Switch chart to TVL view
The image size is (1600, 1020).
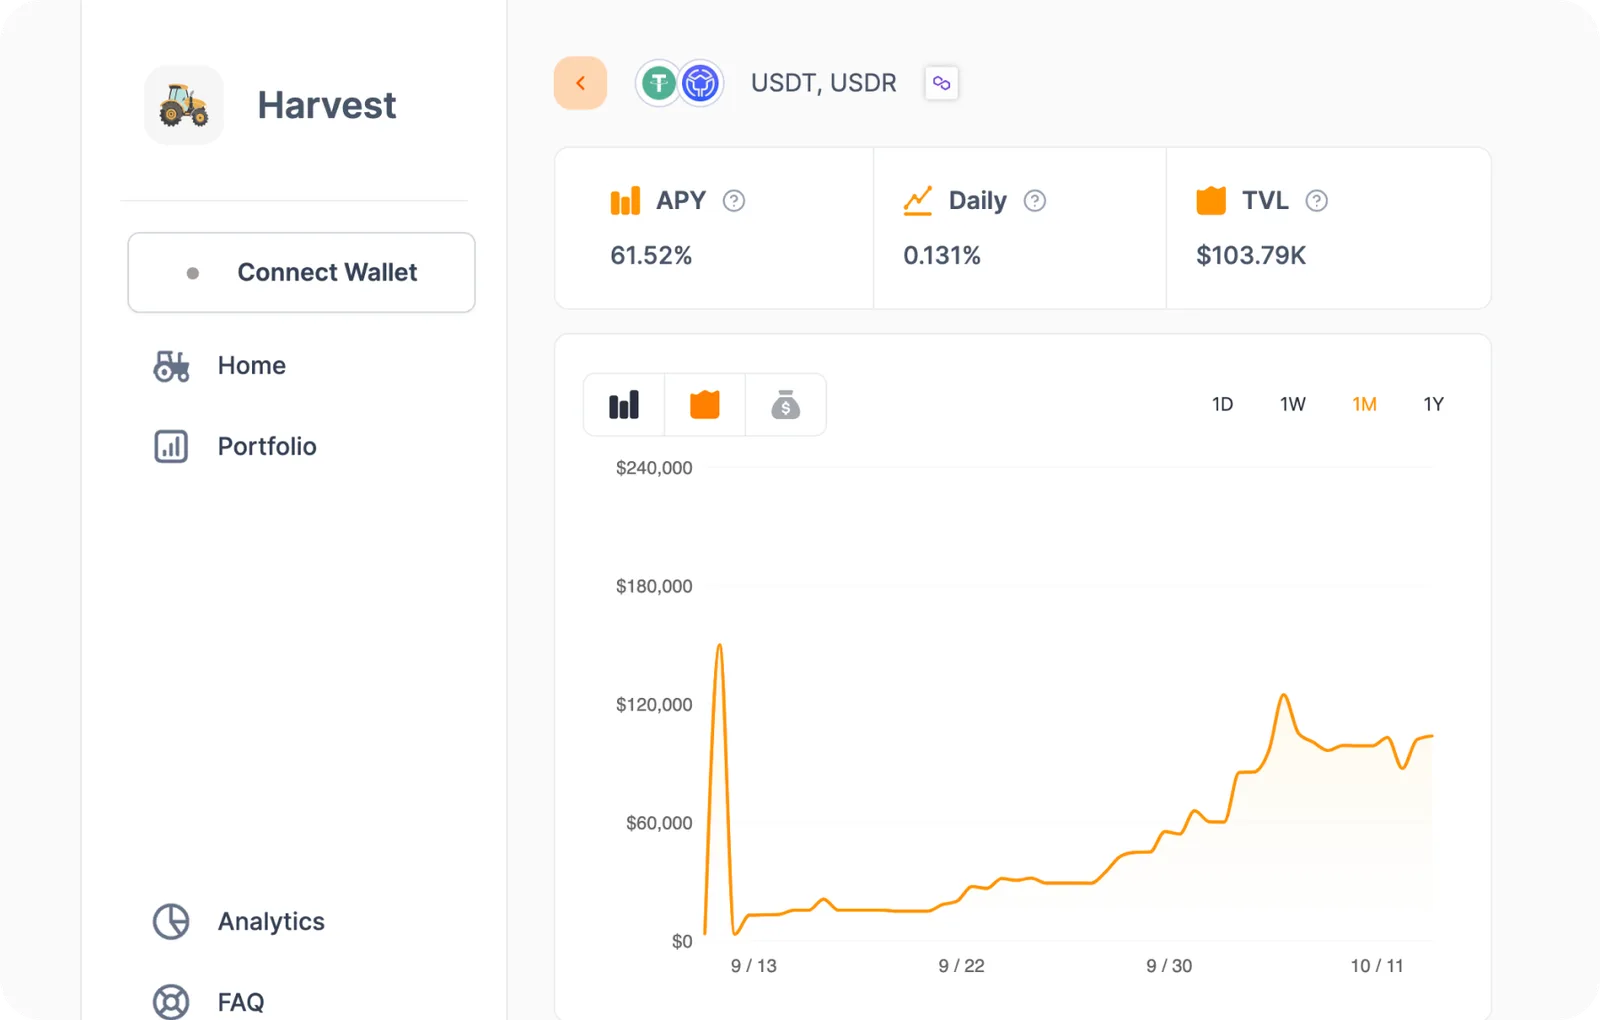705,405
